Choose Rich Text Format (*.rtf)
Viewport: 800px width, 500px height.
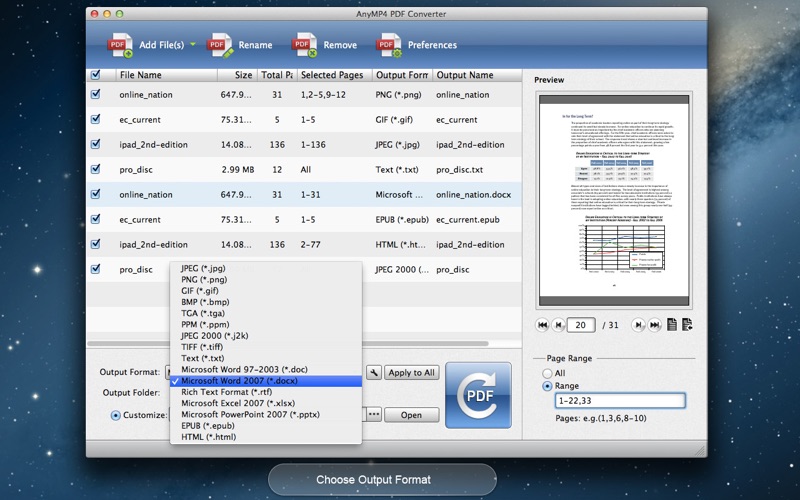click(x=266, y=392)
